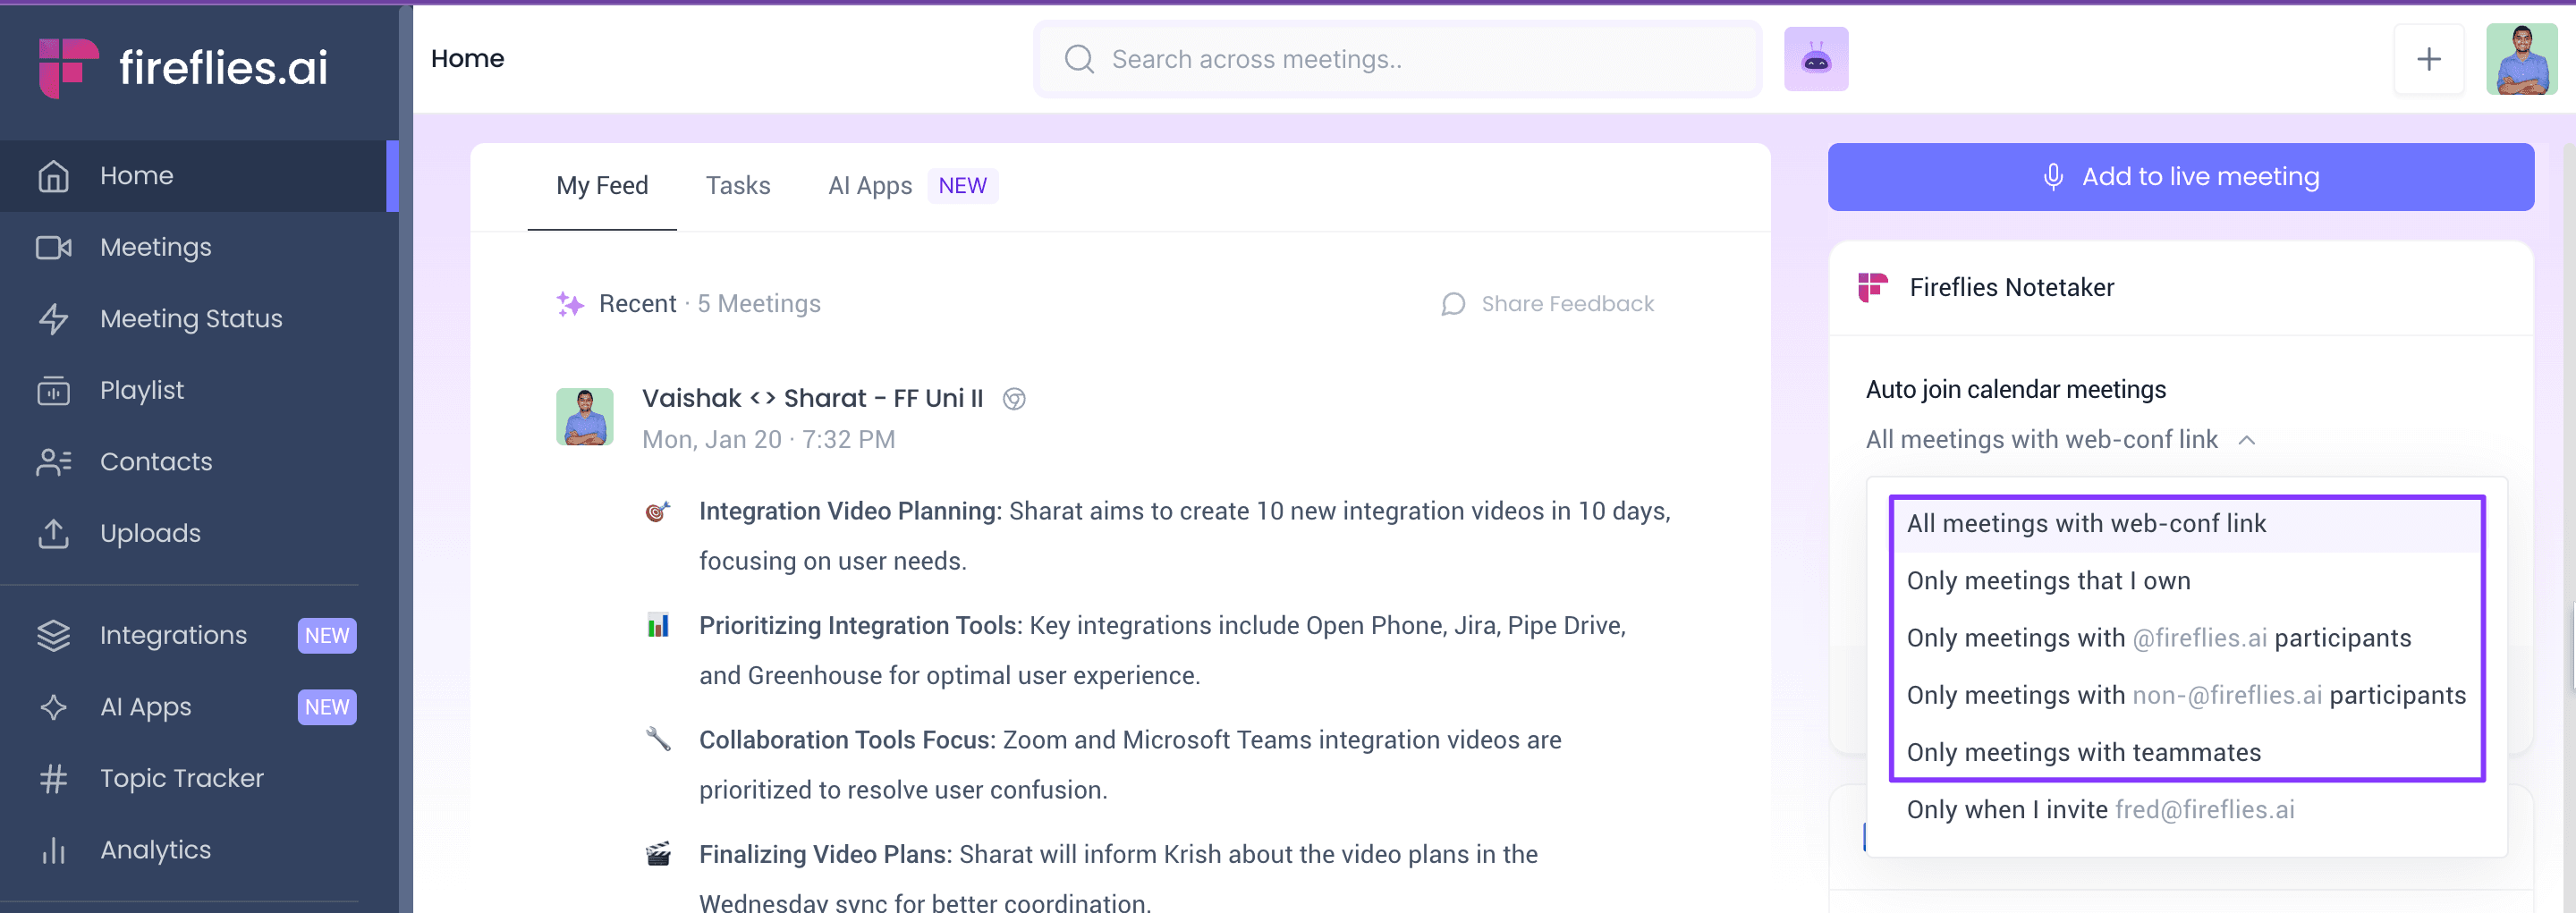Focus the Search across meetings field

(1397, 59)
